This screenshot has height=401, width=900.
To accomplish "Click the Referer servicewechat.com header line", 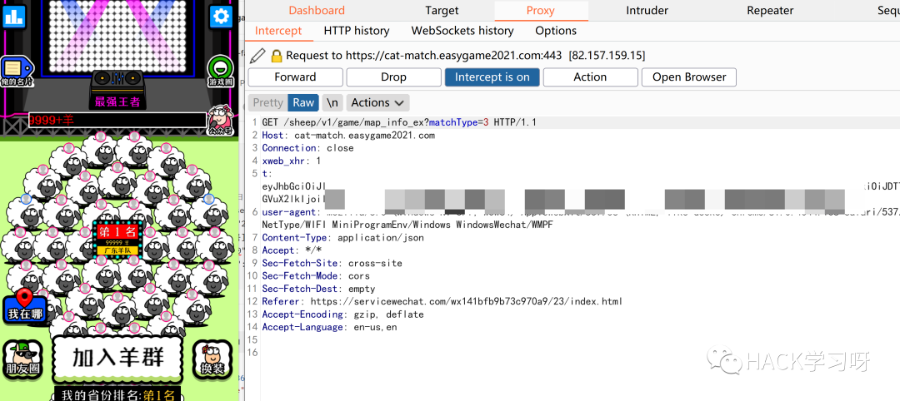I will [442, 301].
